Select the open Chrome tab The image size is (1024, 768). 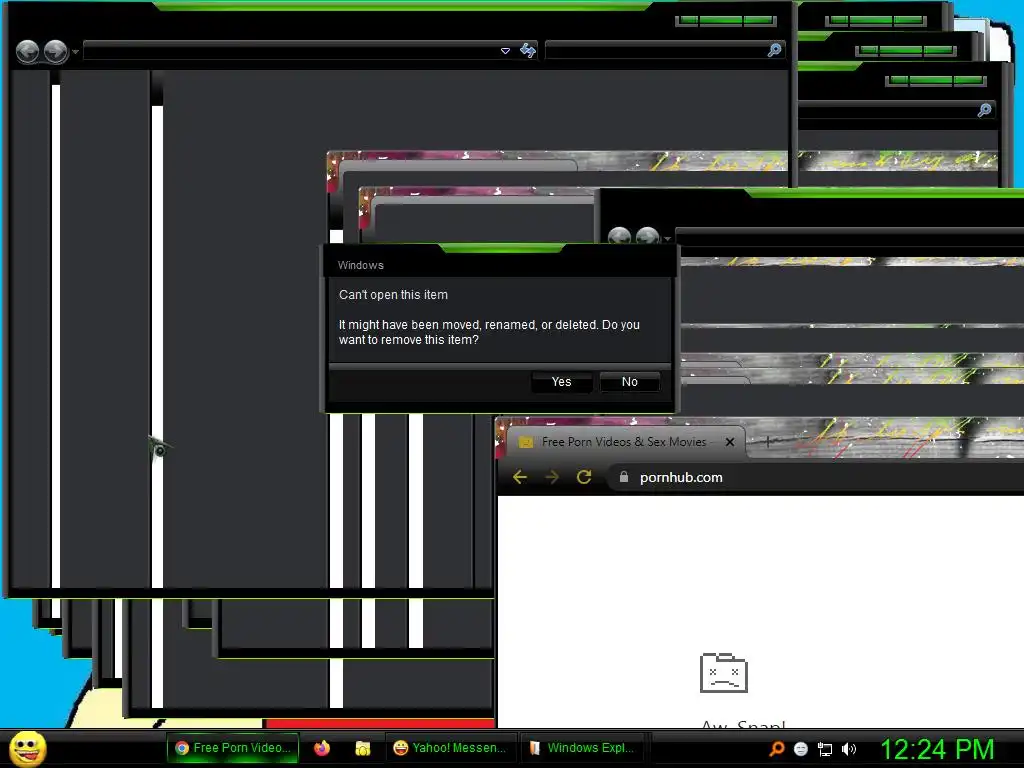(624, 442)
